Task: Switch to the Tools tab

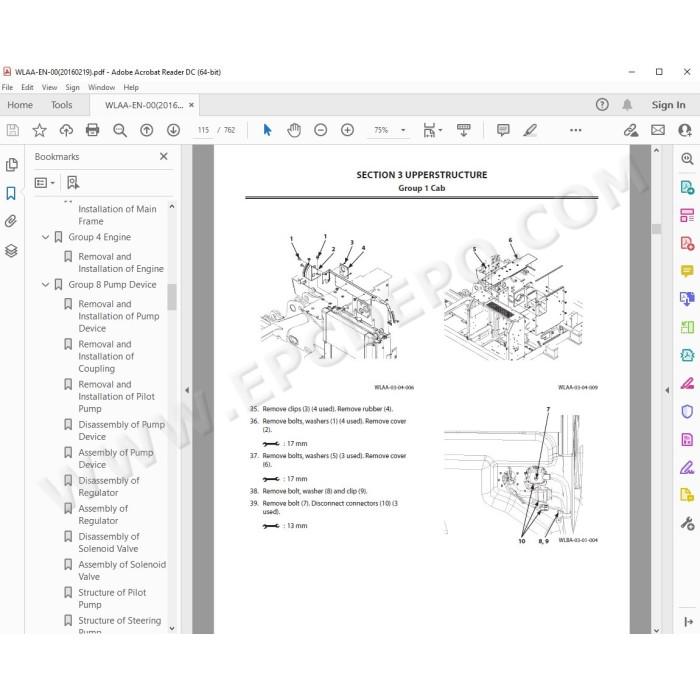Action: [x=61, y=105]
